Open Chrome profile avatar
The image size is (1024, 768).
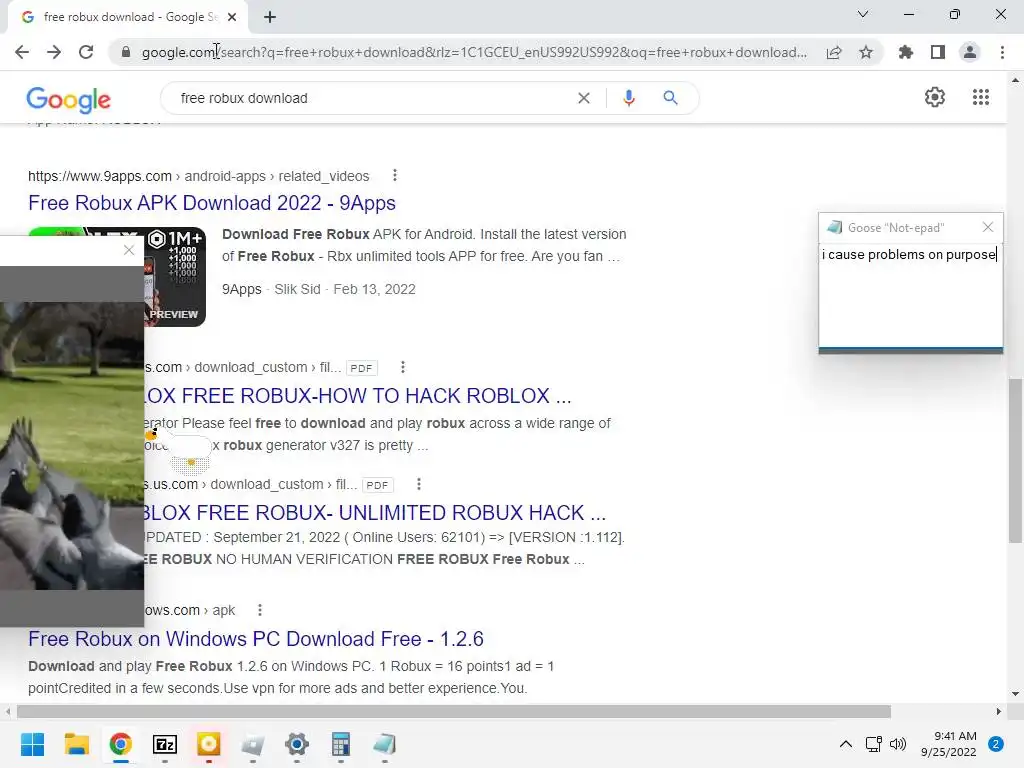pos(970,52)
